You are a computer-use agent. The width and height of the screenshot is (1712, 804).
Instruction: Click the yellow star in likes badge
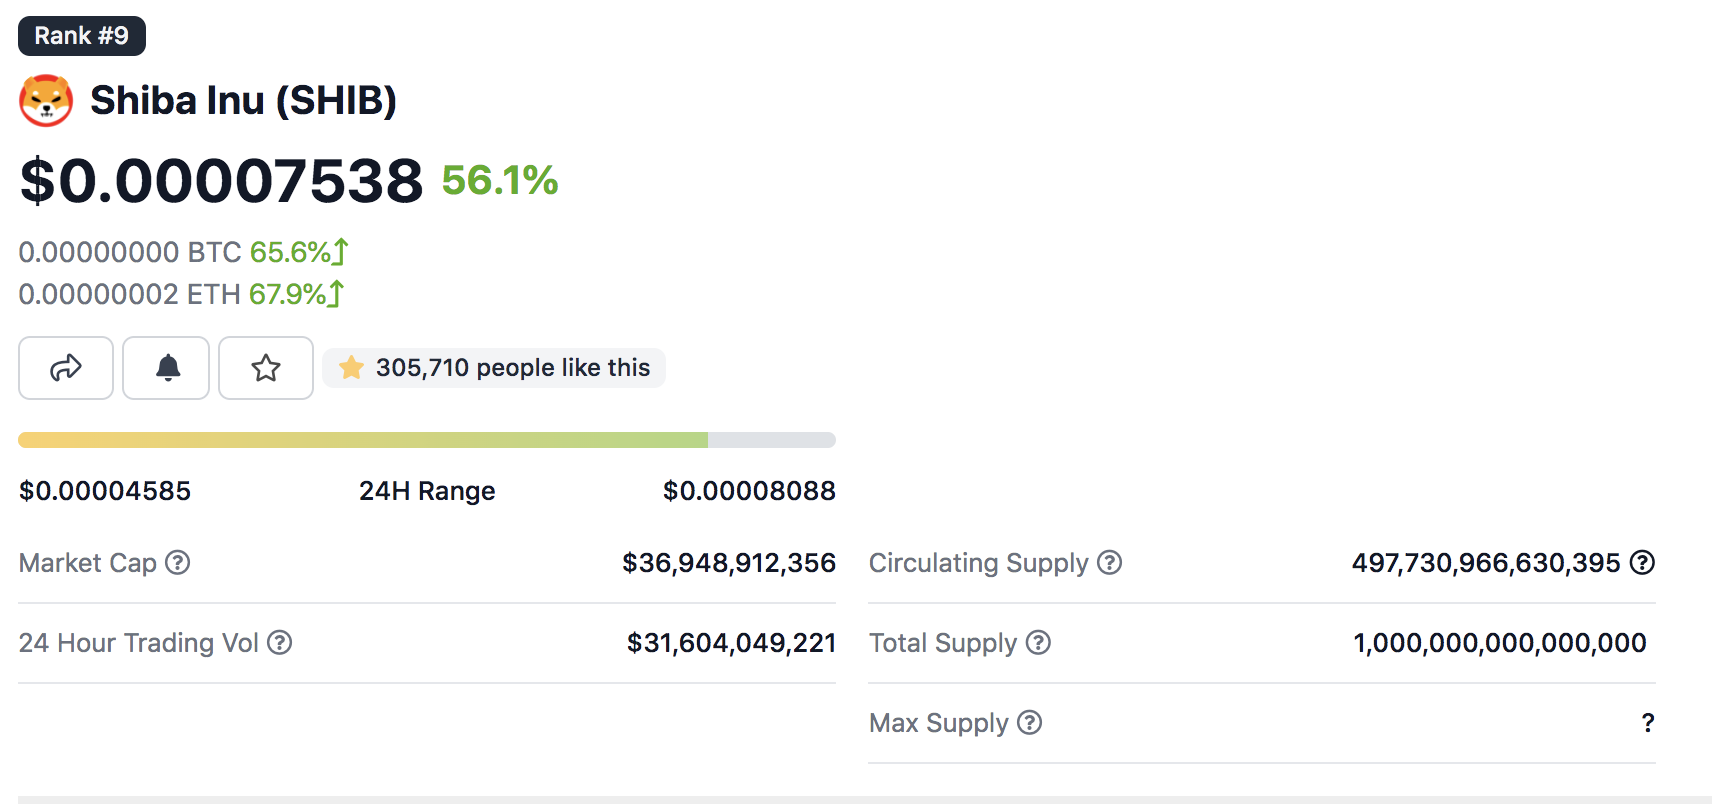tap(351, 368)
